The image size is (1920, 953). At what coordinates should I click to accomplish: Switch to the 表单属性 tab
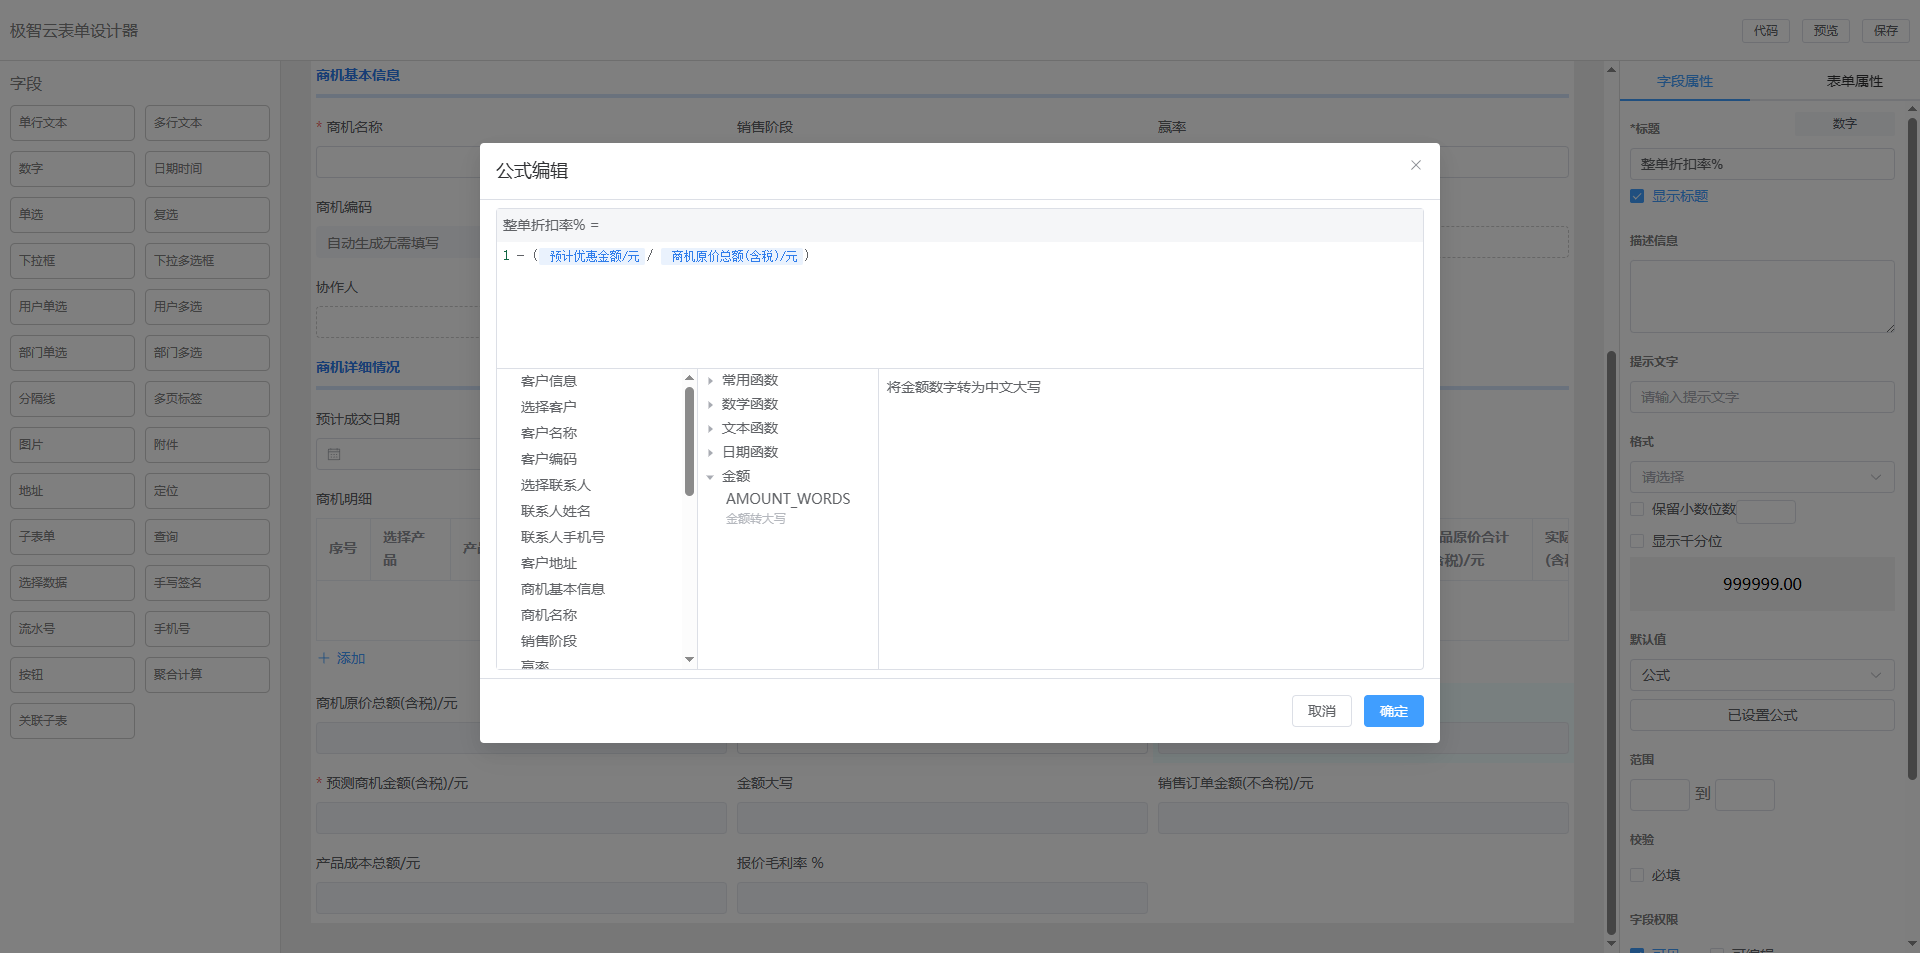[1854, 81]
